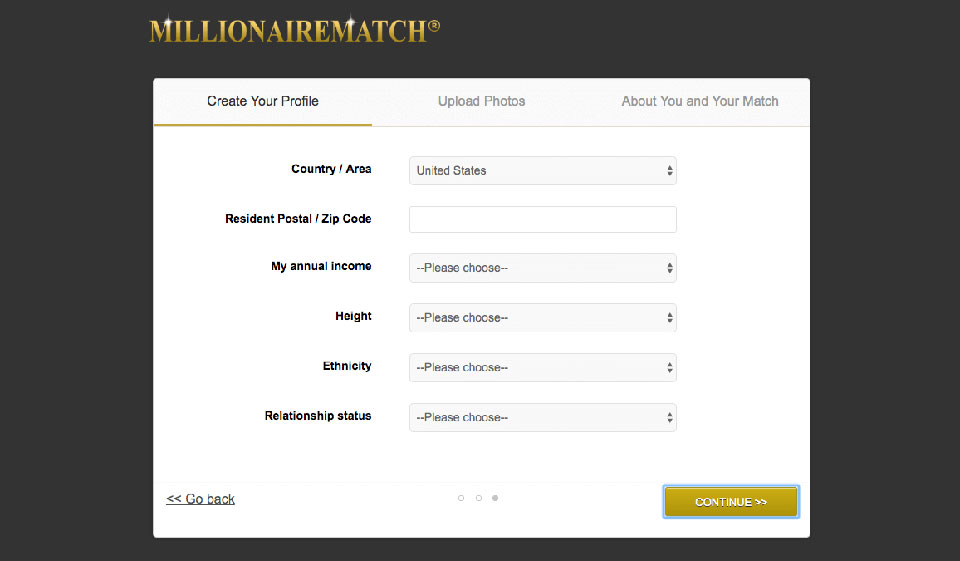This screenshot has width=960, height=561.
Task: Click the Ethnicity dropdown arrow icon
Action: [669, 367]
